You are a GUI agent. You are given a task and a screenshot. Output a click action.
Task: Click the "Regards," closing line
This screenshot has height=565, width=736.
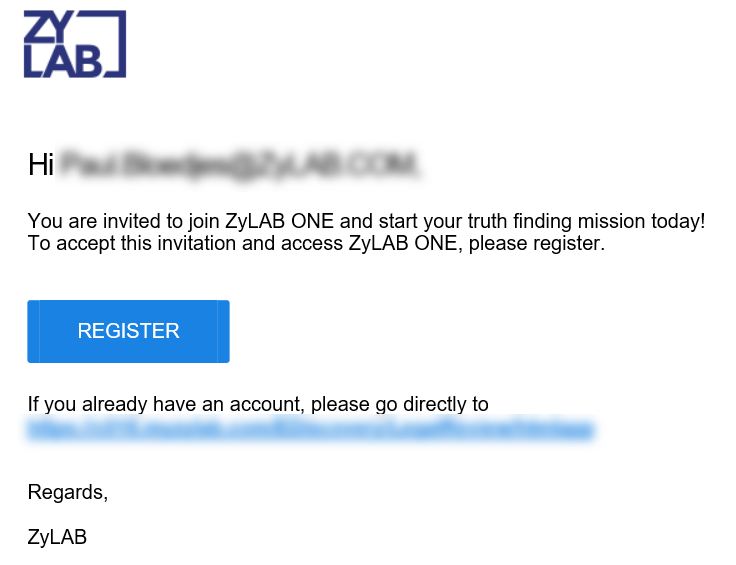(68, 492)
